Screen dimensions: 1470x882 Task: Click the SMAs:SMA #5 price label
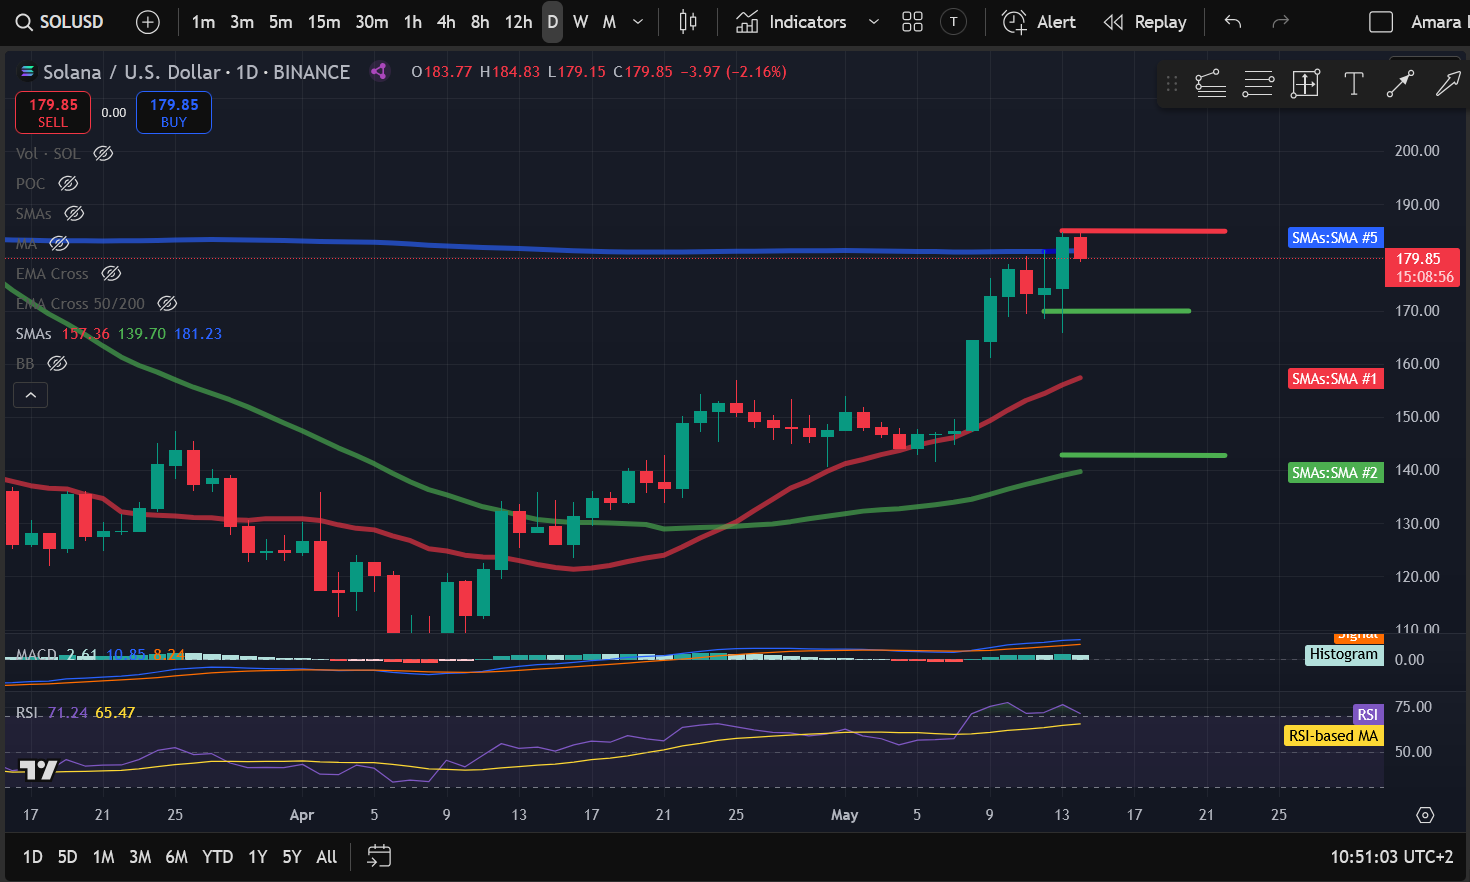pyautogui.click(x=1335, y=237)
